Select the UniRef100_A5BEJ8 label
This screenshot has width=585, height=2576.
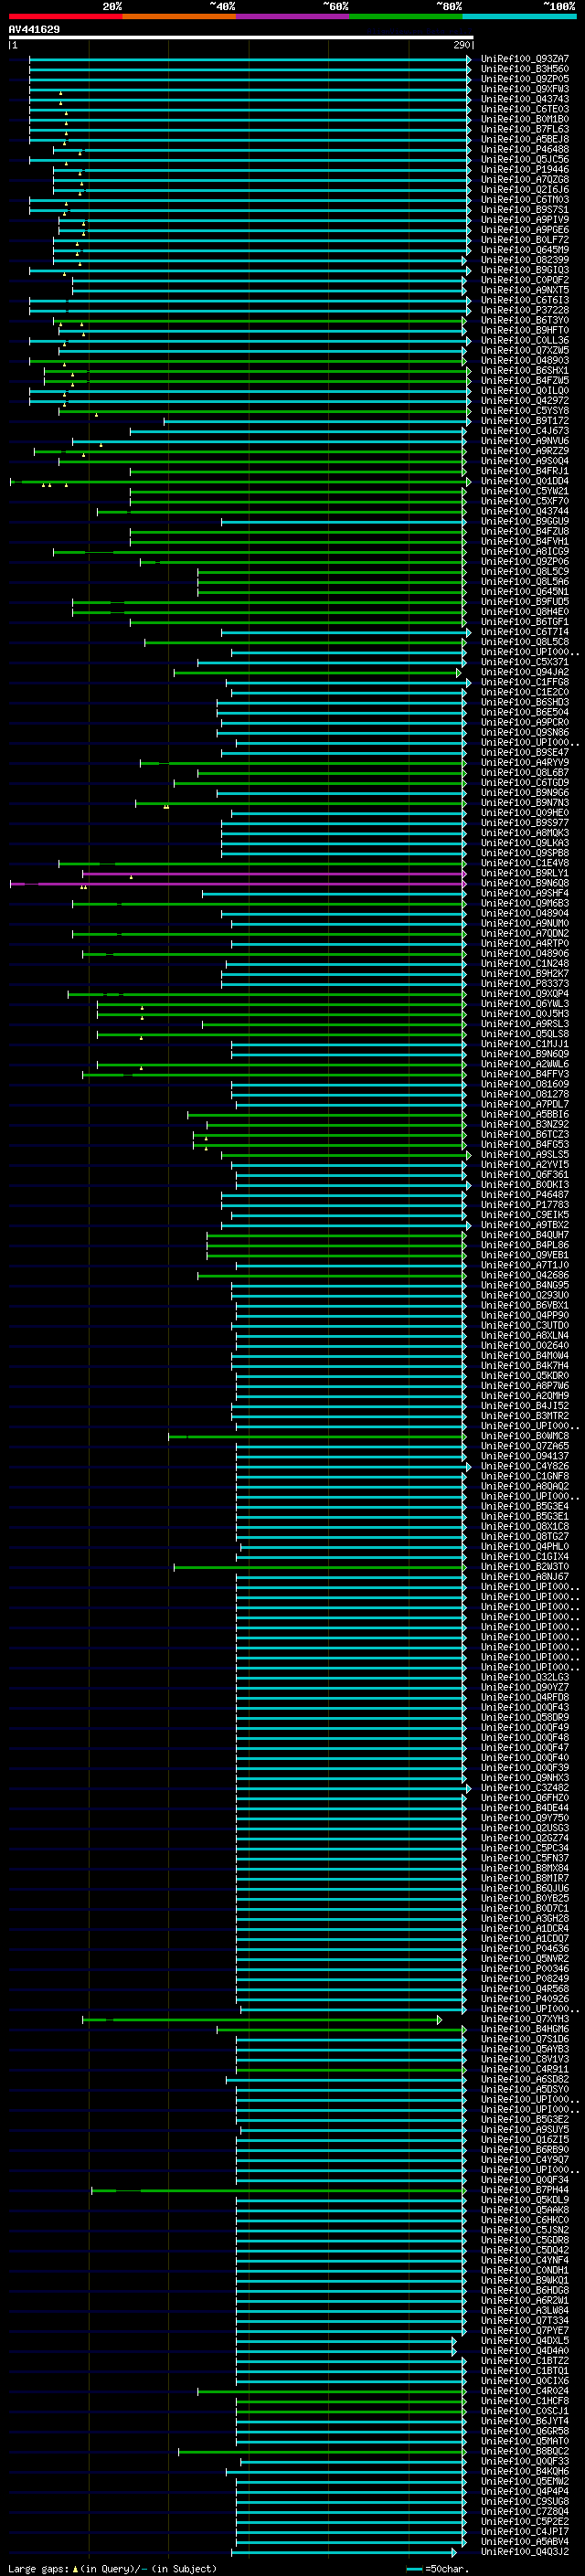point(525,139)
